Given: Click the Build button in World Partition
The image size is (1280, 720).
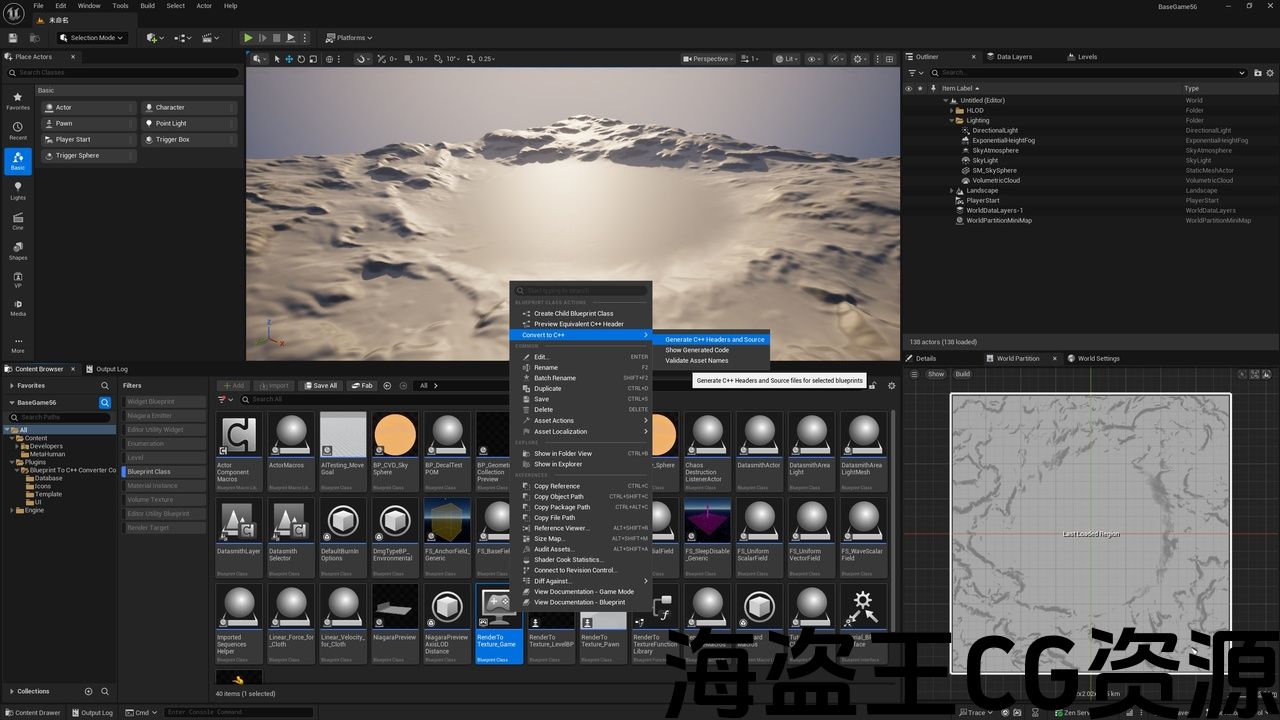Looking at the screenshot, I should (962, 374).
